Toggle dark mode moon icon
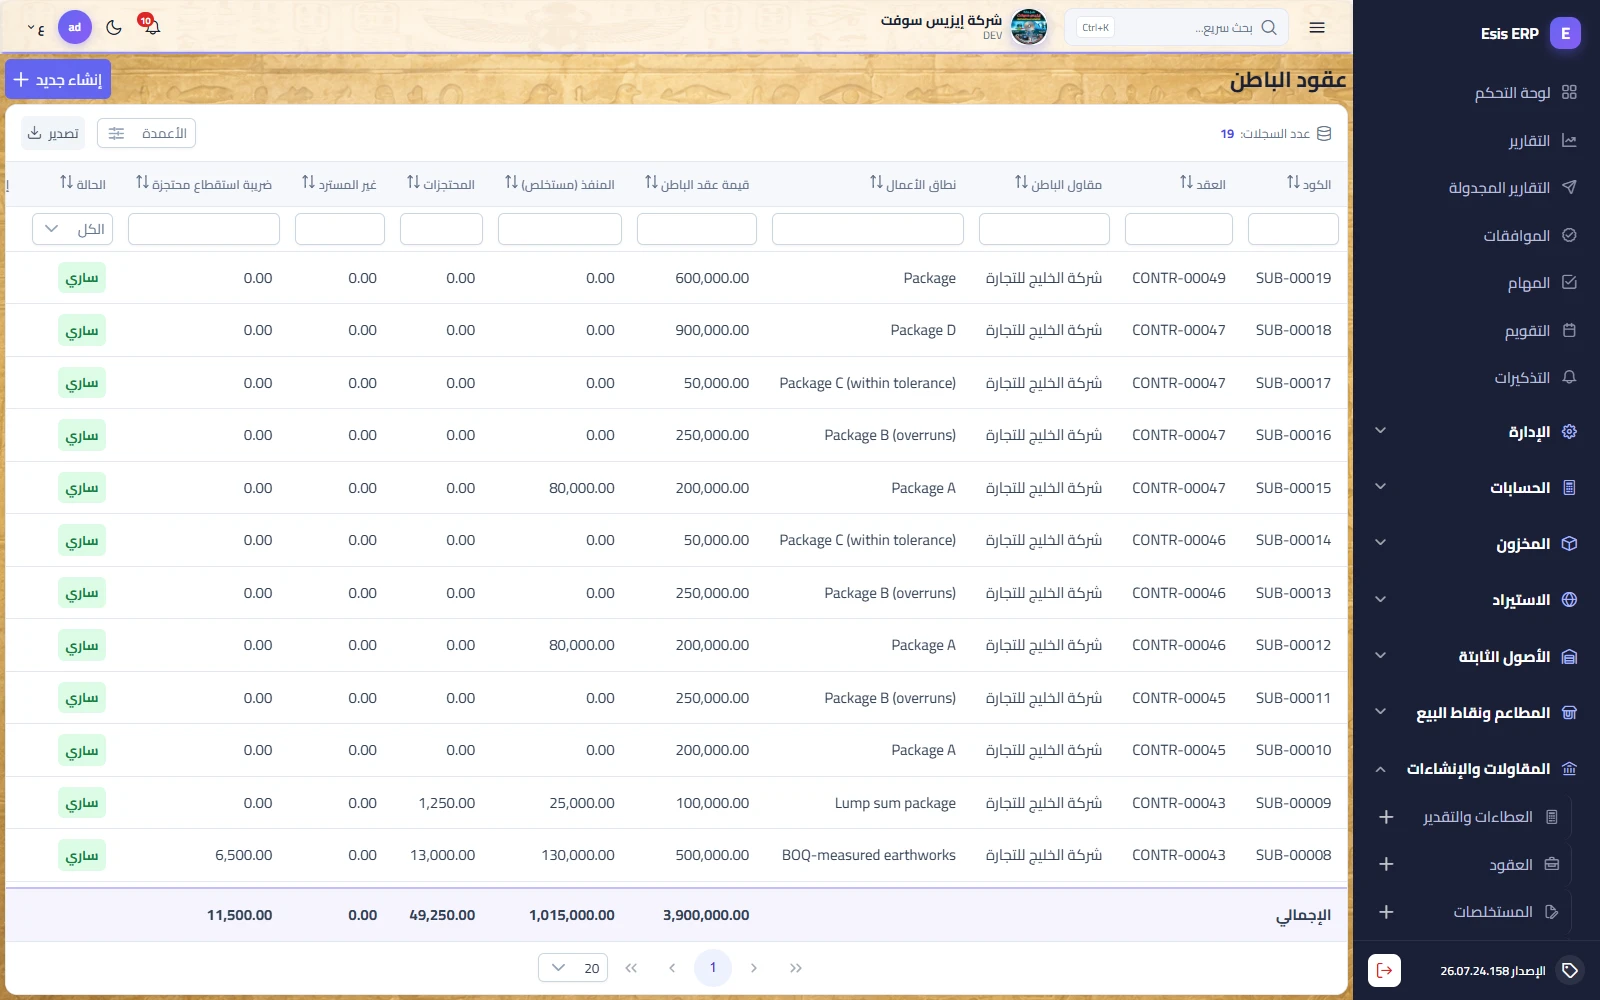The image size is (1600, 1000). [x=114, y=27]
